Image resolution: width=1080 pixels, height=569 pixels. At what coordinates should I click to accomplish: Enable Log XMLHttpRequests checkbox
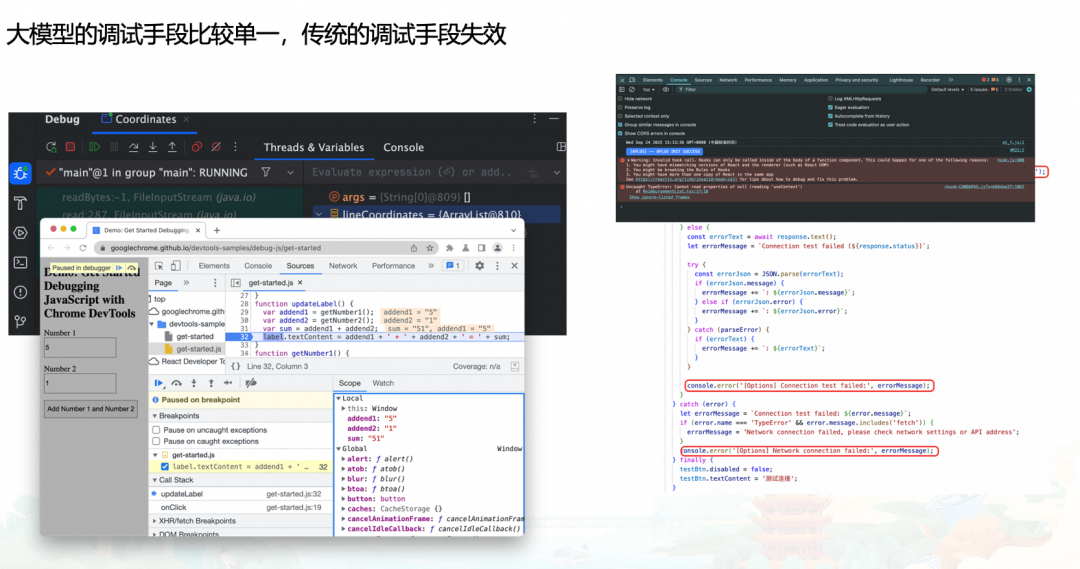[x=830, y=99]
